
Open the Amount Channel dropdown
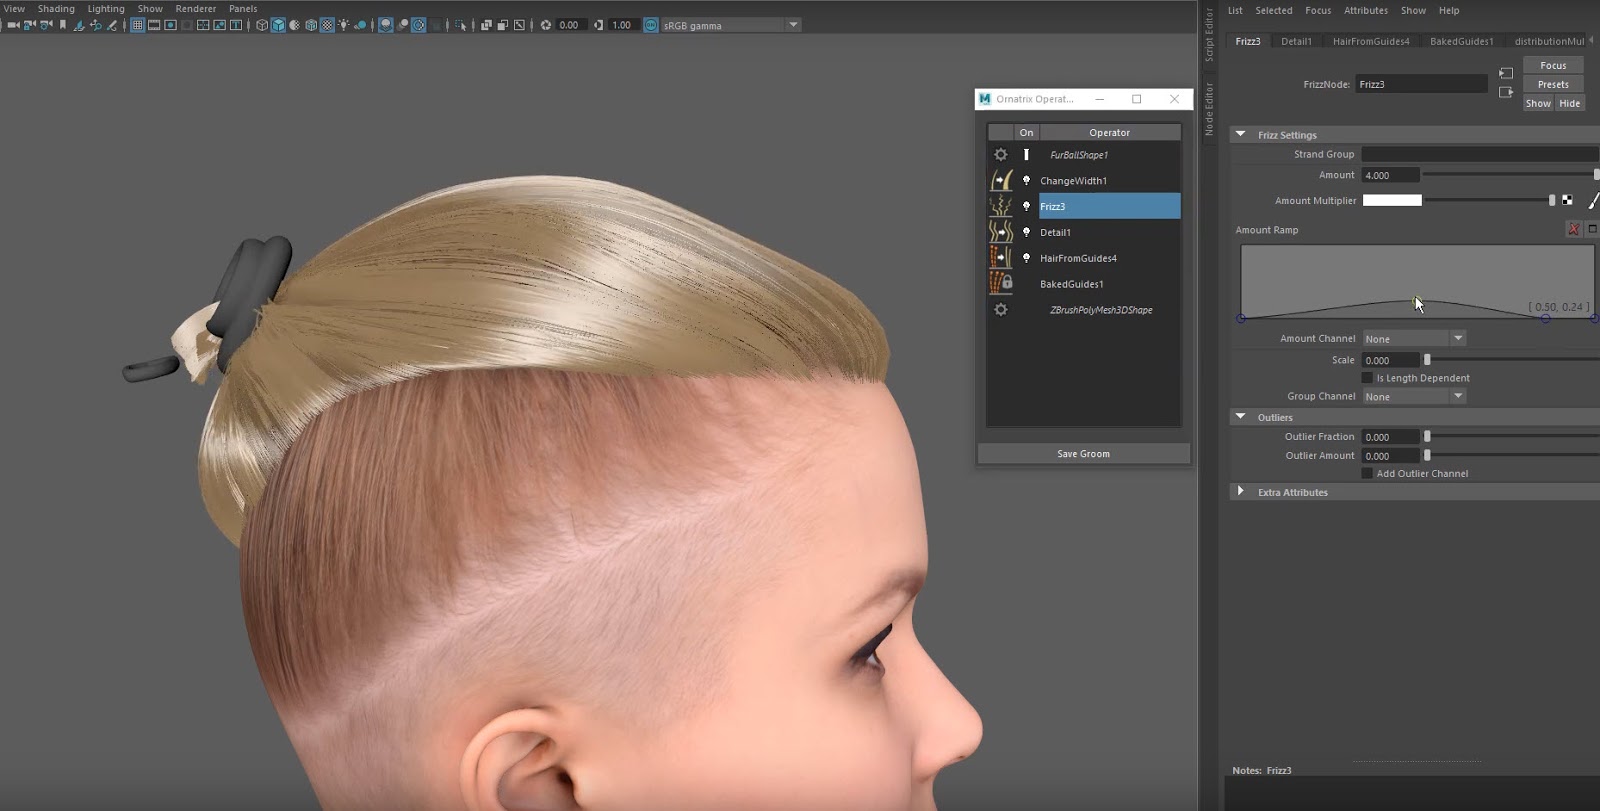tap(1414, 339)
